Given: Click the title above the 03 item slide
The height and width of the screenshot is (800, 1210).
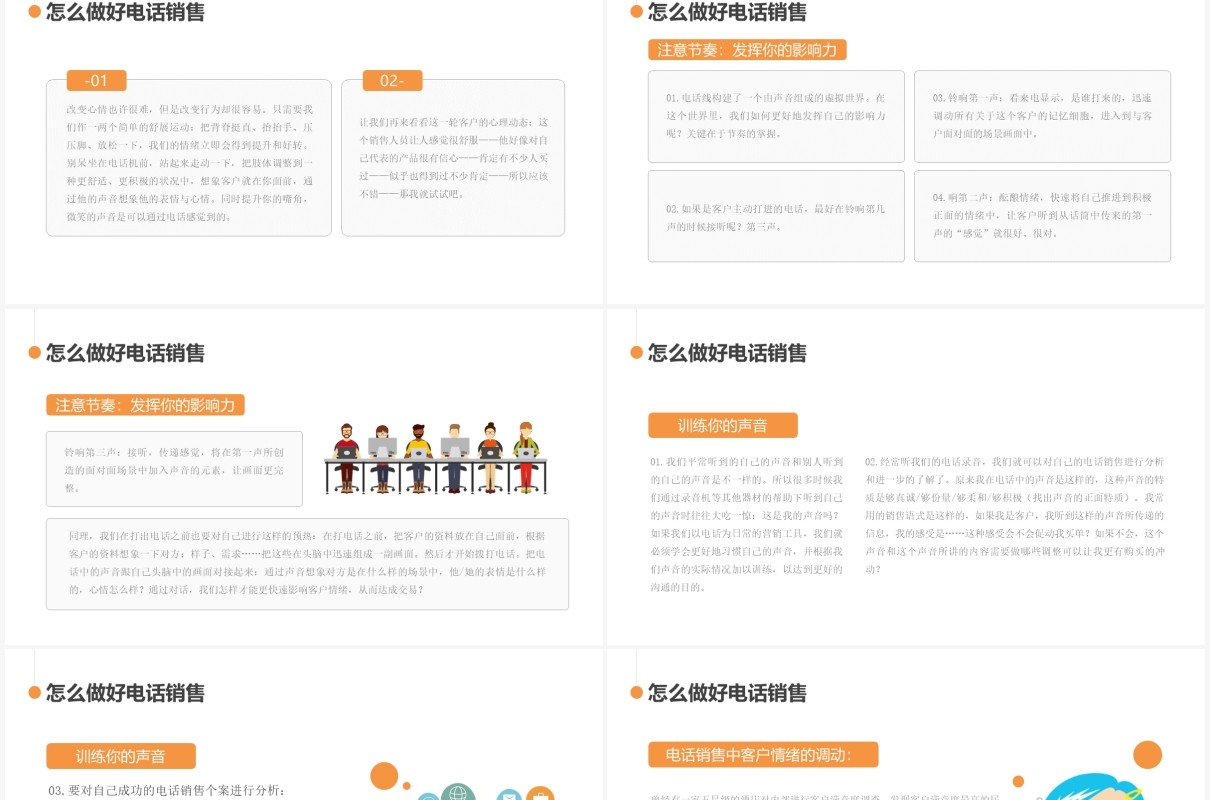Looking at the screenshot, I should (x=125, y=693).
